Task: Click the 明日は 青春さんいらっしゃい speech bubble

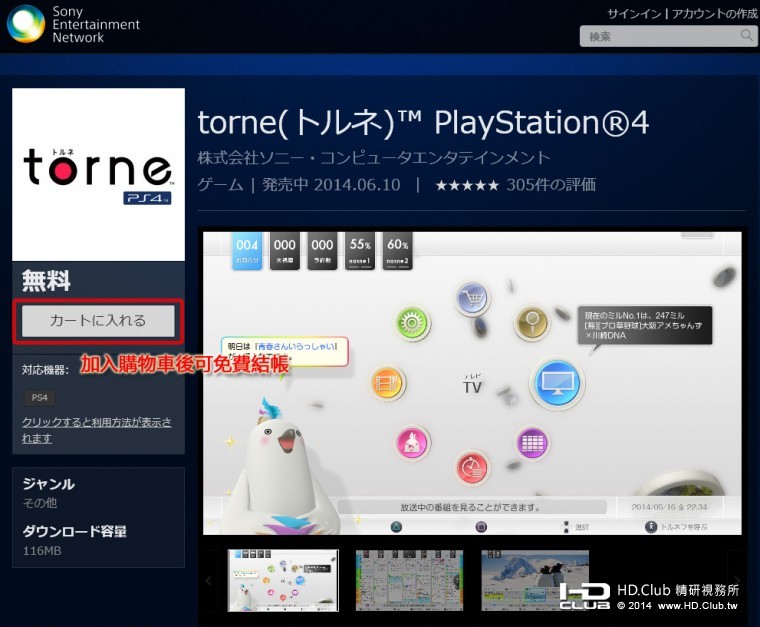Action: pos(285,351)
